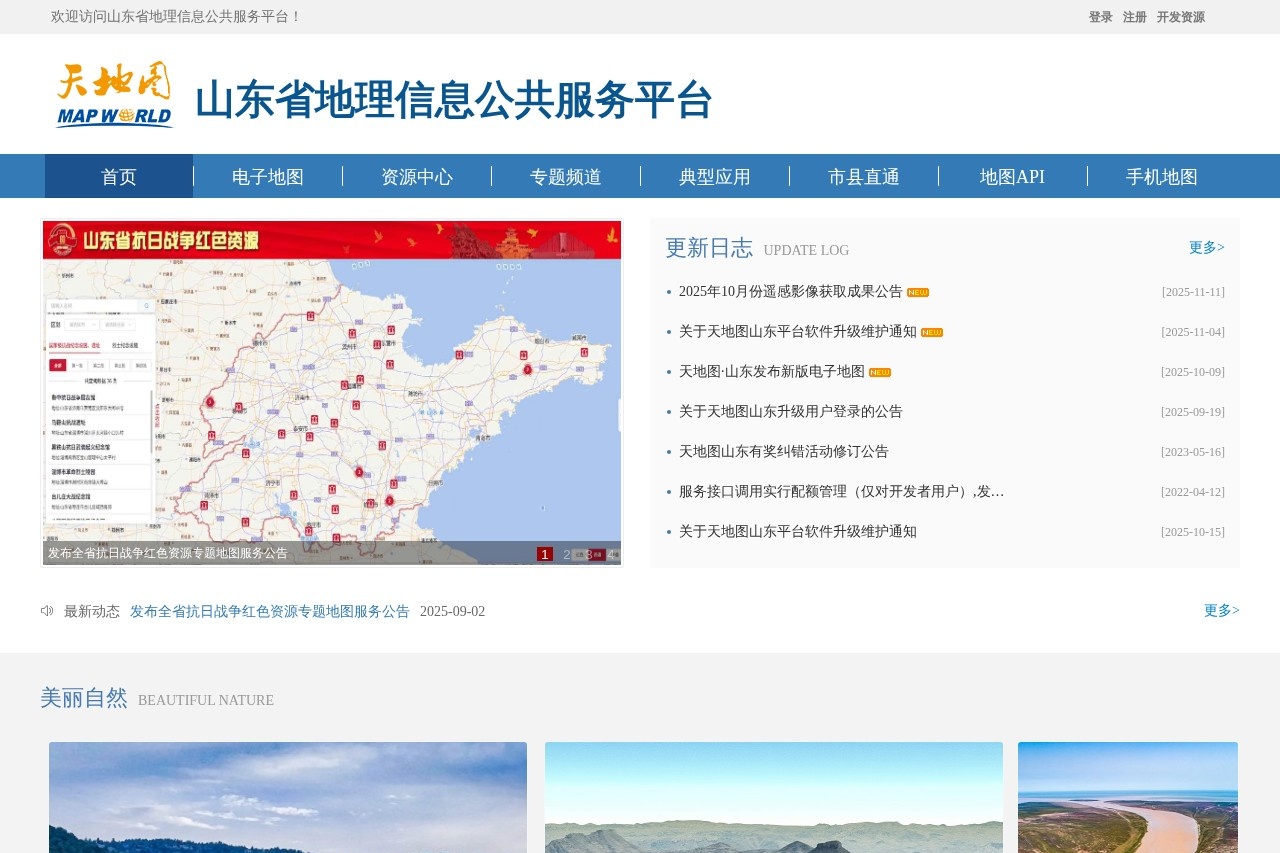Click the 注册 link

pyautogui.click(x=1134, y=17)
